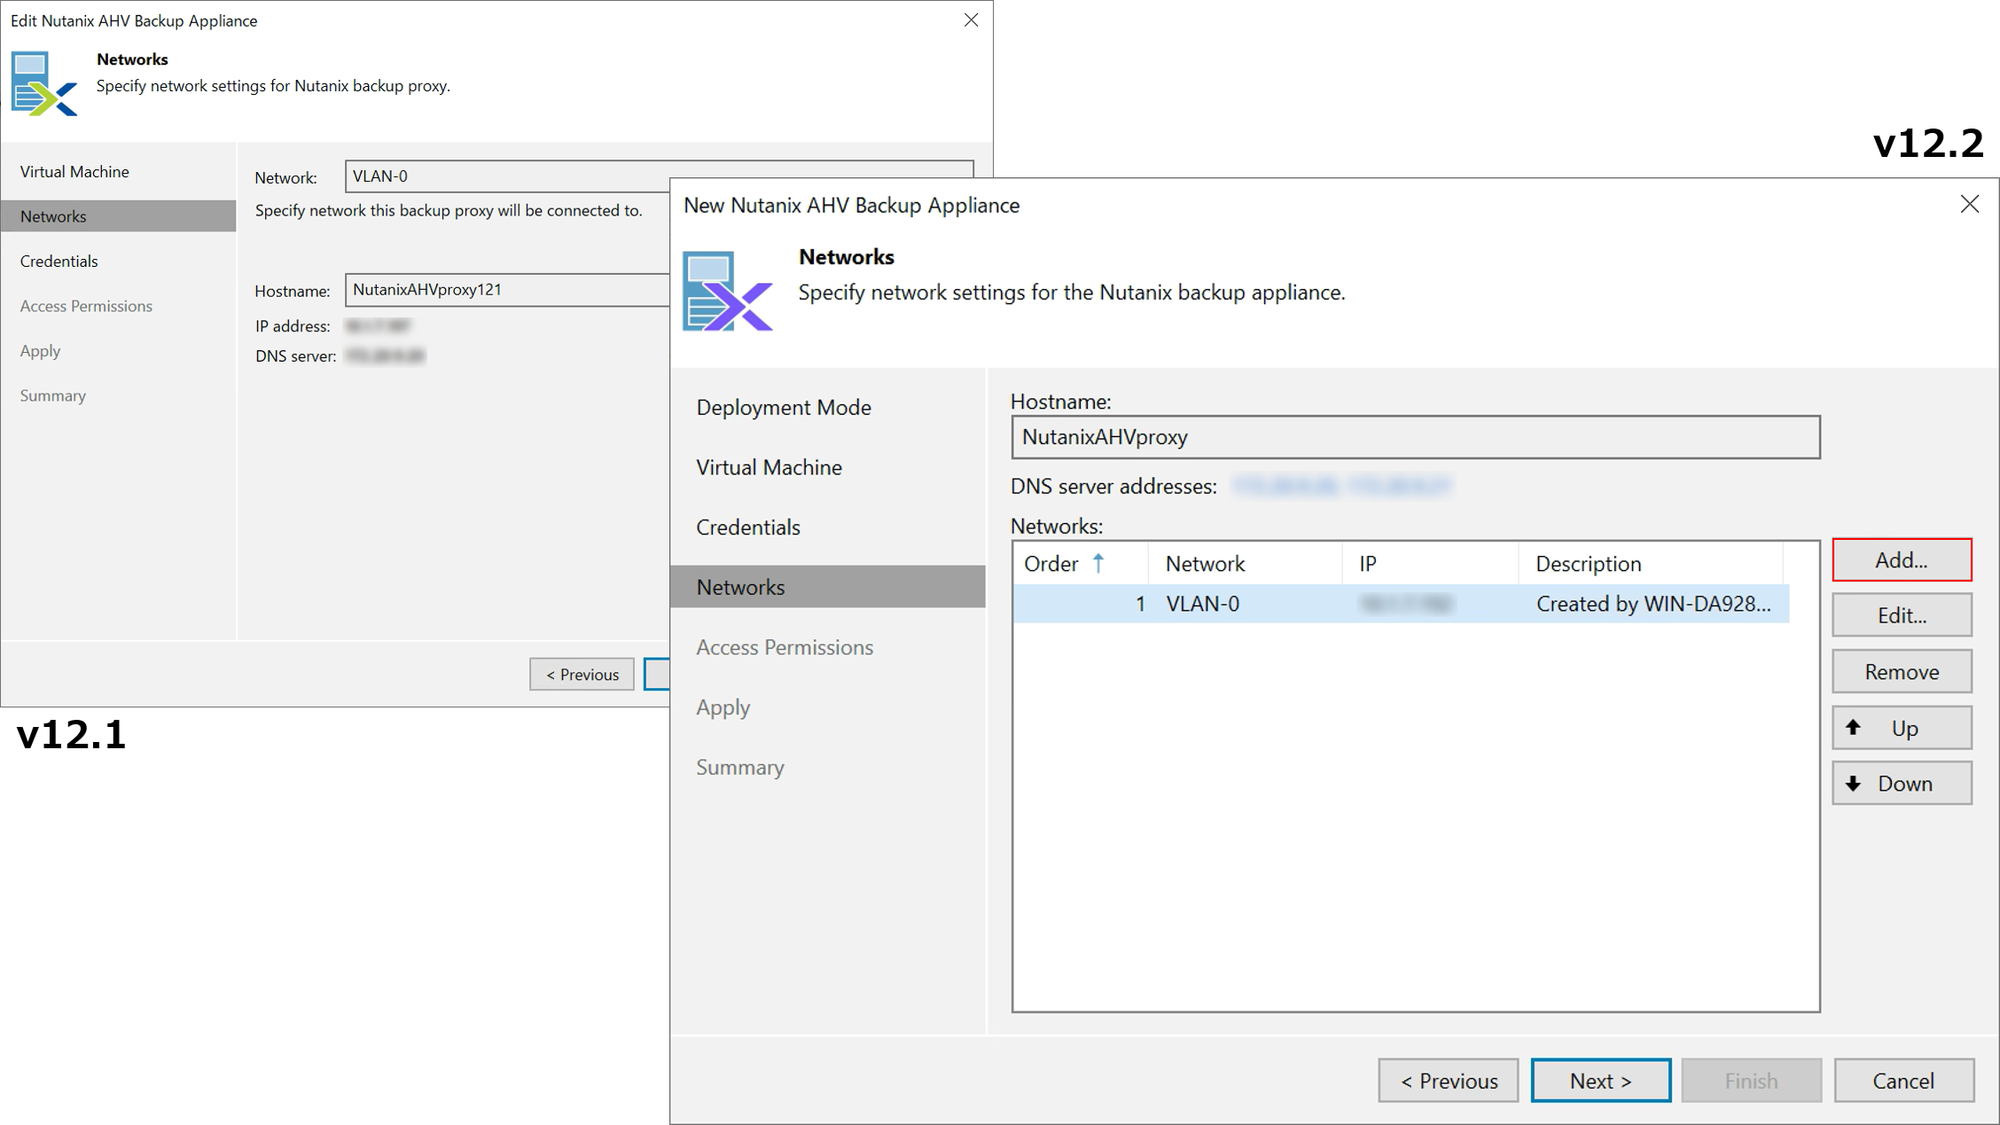Click Nutanix appliance icon in New appliance header
Image resolution: width=2000 pixels, height=1125 pixels.
pyautogui.click(x=728, y=291)
